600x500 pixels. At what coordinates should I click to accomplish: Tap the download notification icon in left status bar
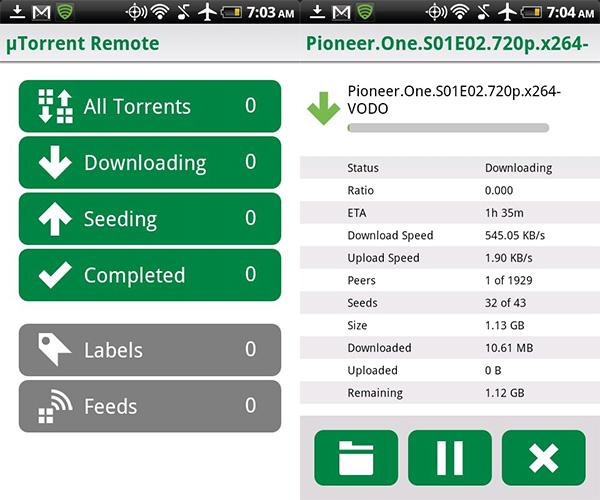(17, 12)
